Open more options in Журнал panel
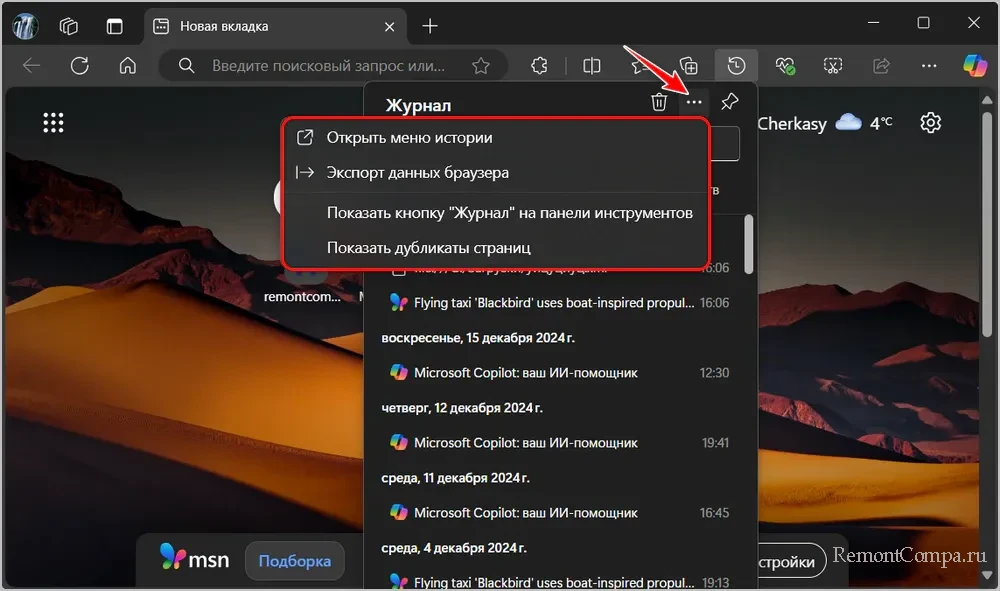1000x591 pixels. 694,102
